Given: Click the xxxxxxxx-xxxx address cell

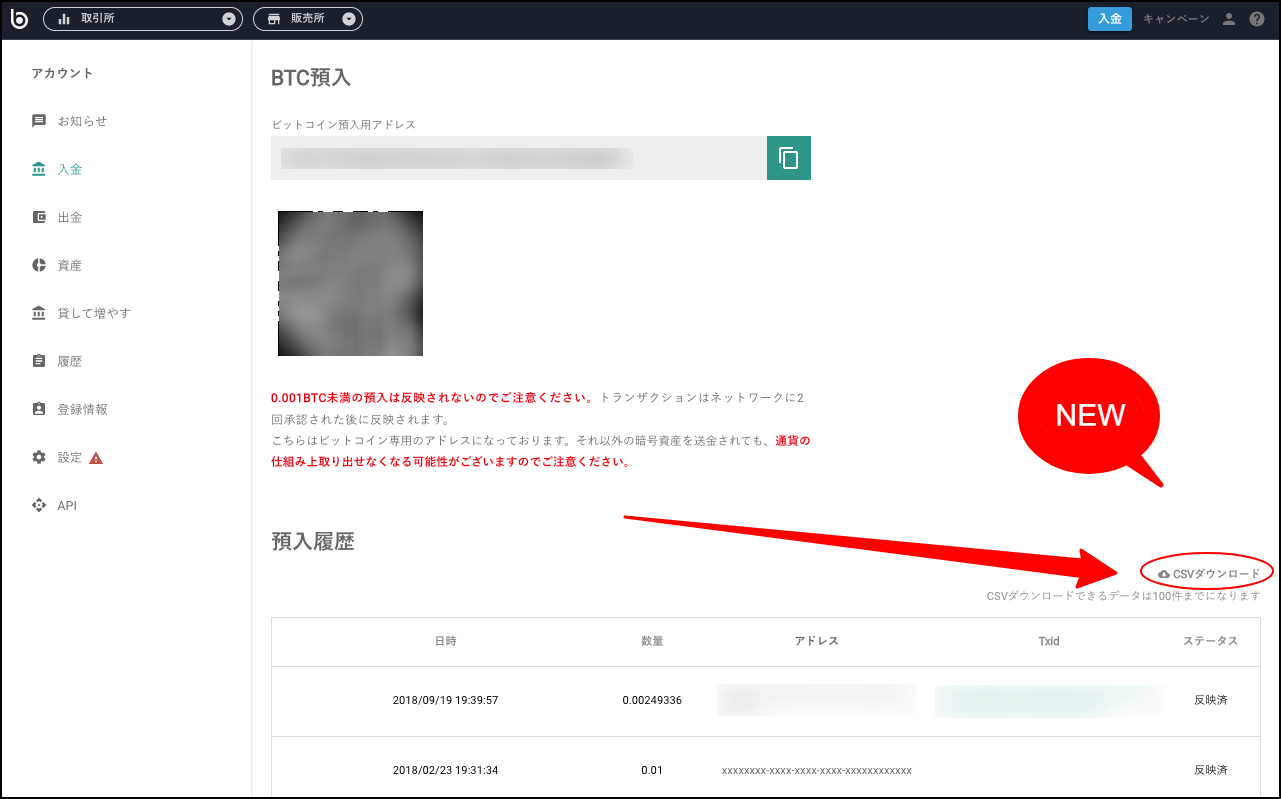Looking at the screenshot, I should (817, 770).
